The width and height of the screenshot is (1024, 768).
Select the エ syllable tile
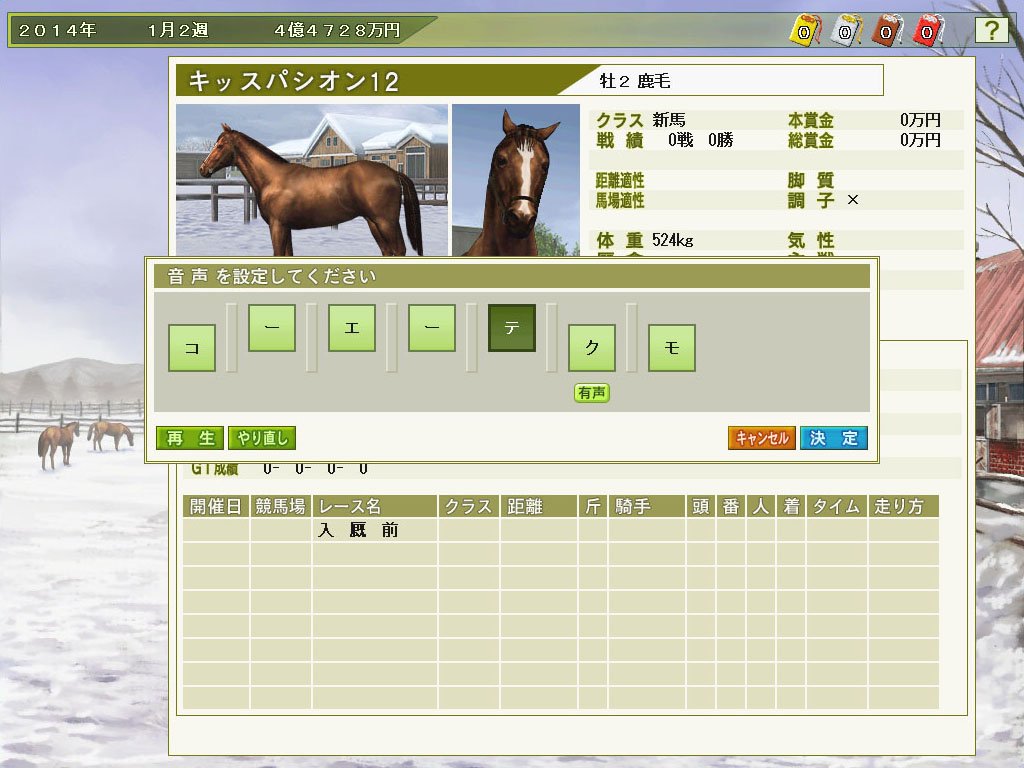(x=352, y=328)
